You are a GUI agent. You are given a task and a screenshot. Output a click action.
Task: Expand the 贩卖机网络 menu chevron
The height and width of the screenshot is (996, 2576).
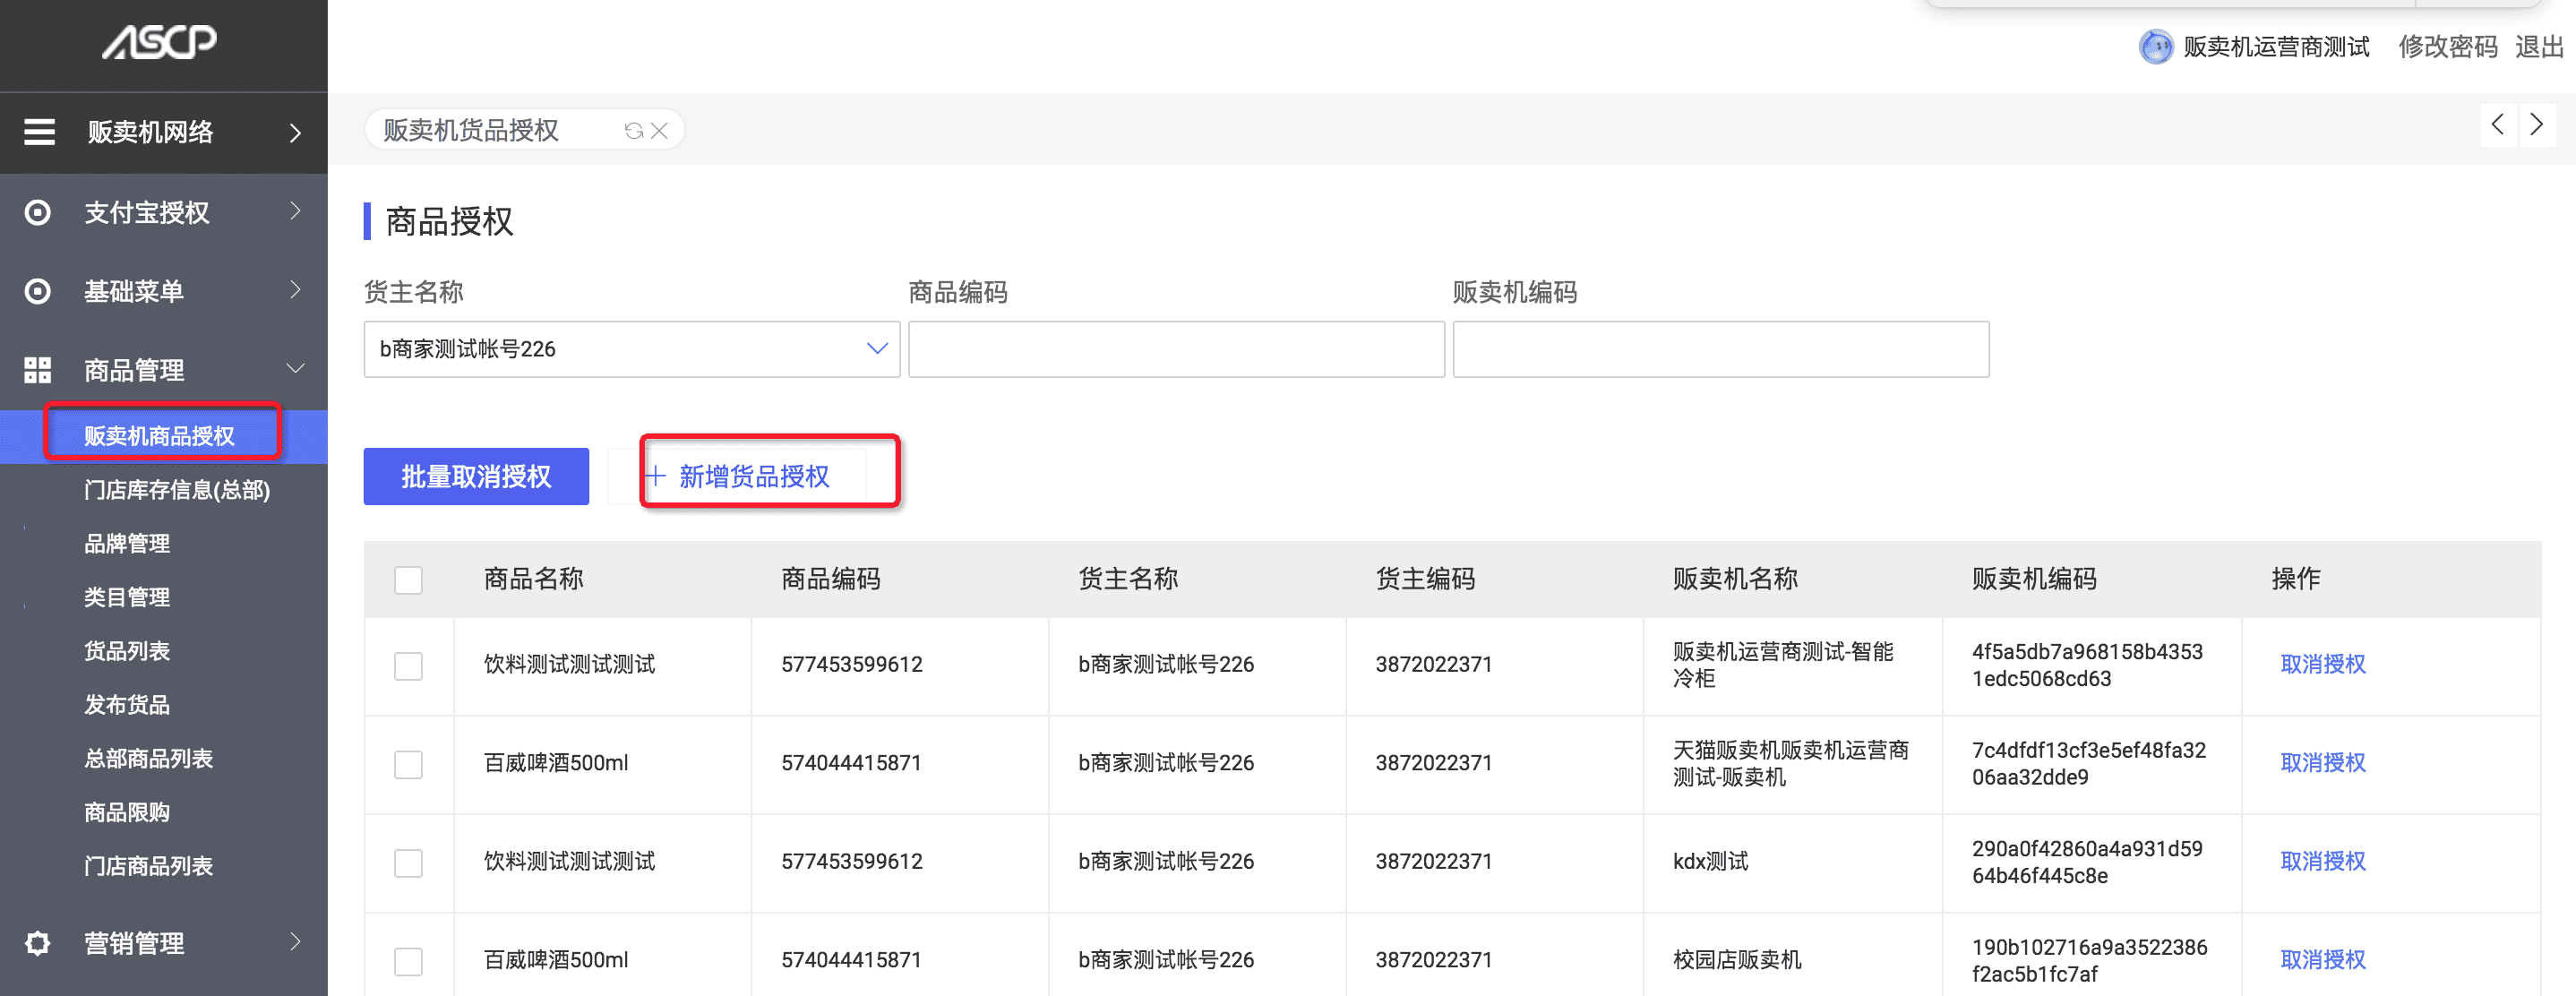295,132
